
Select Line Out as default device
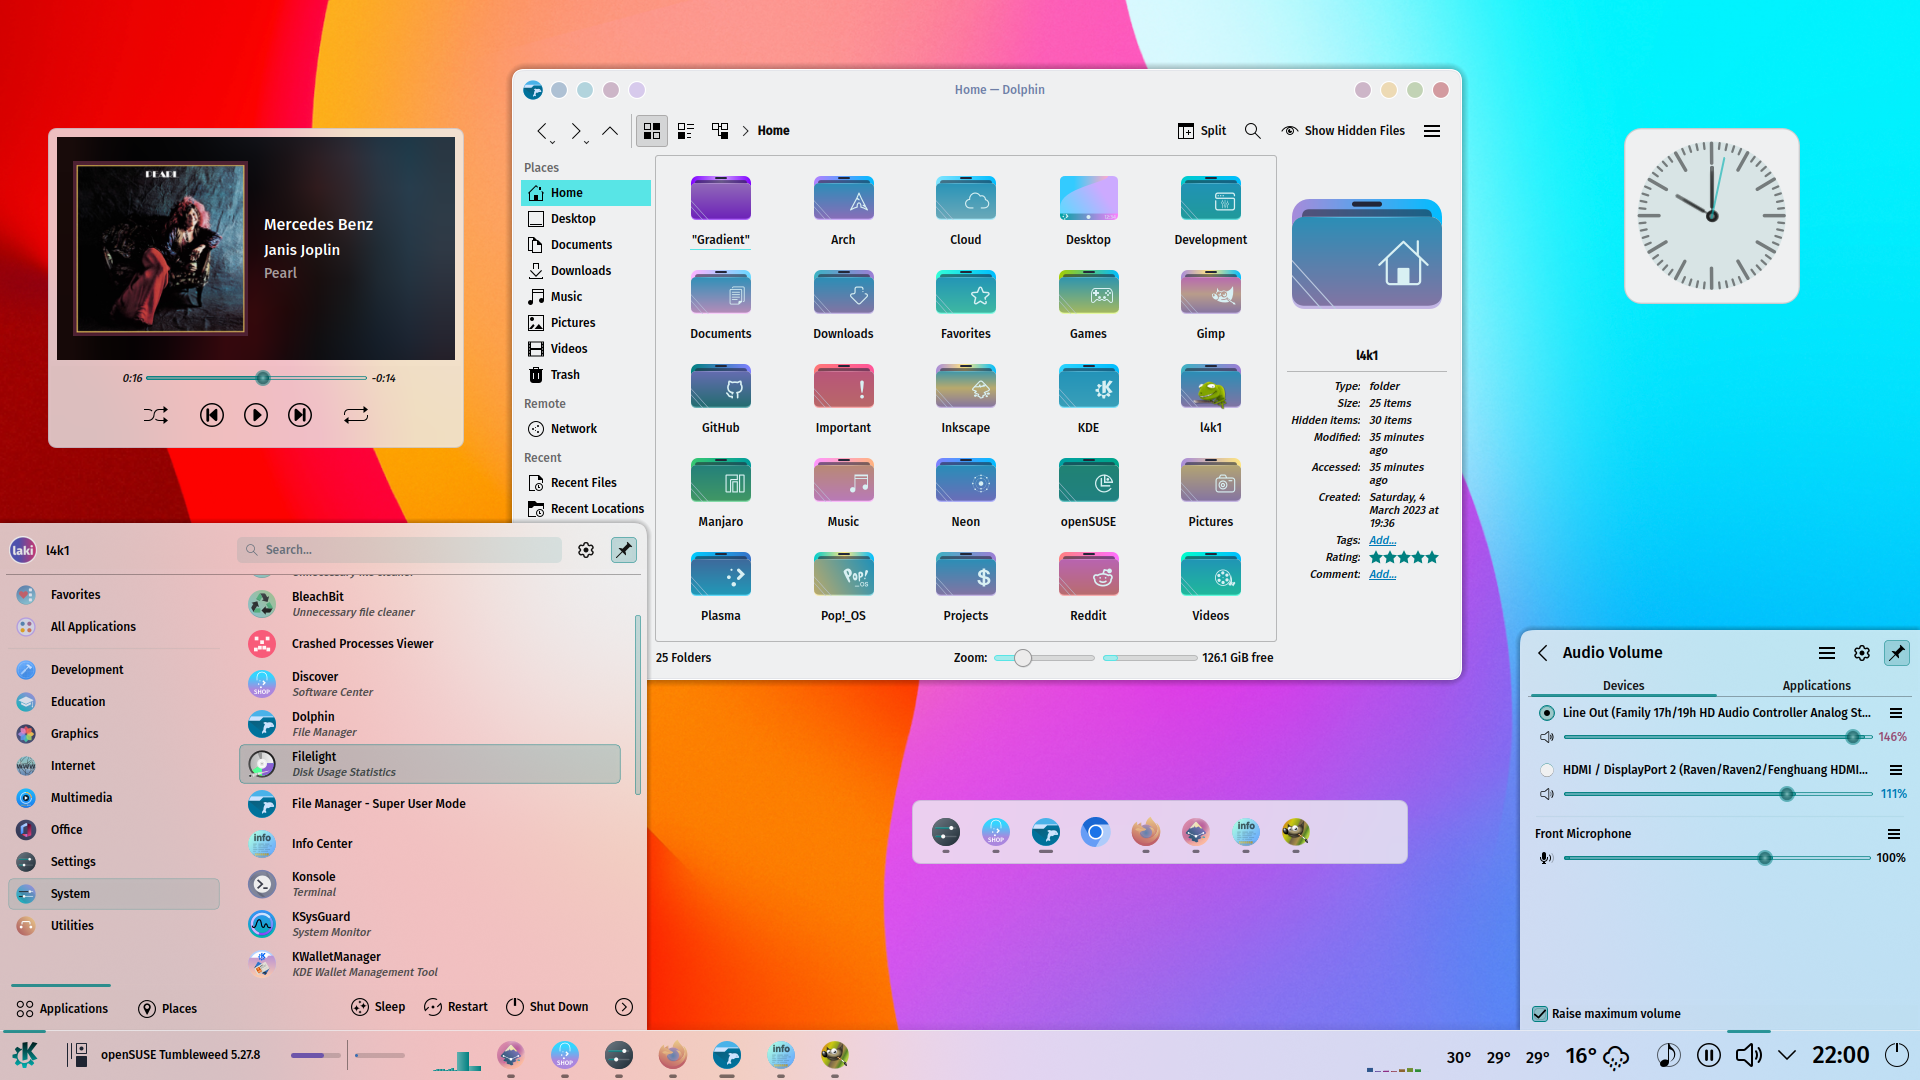click(x=1547, y=713)
